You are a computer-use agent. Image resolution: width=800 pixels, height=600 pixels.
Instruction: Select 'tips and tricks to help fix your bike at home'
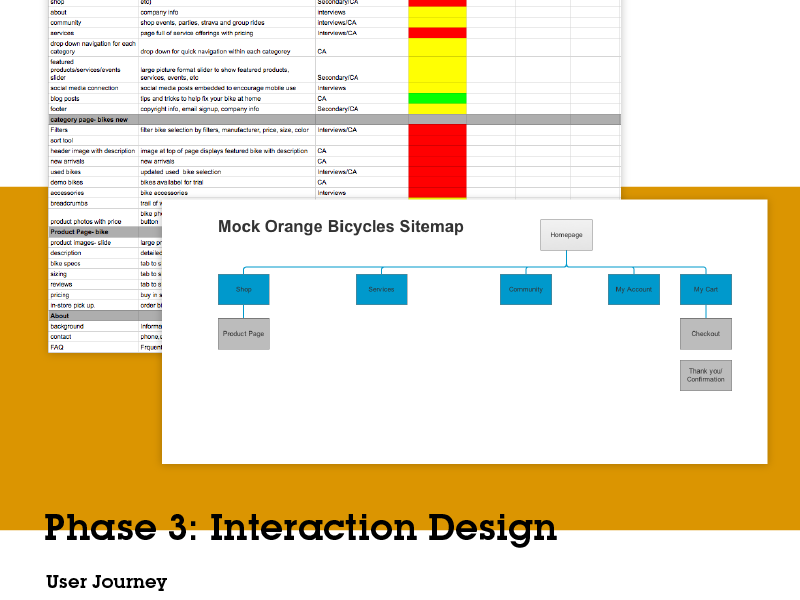(227, 98)
